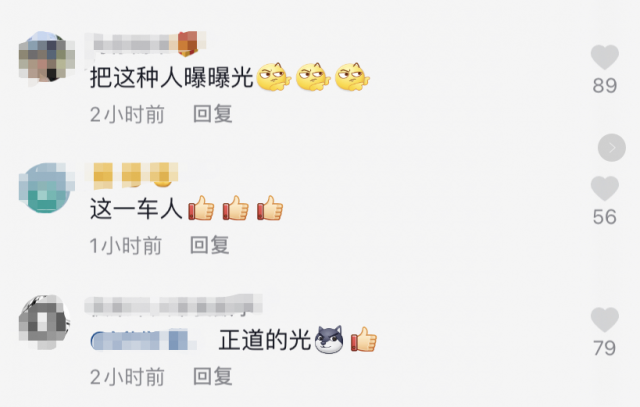Tap the first smirking cat emoji
The width and height of the screenshot is (640, 407).
pos(273,77)
